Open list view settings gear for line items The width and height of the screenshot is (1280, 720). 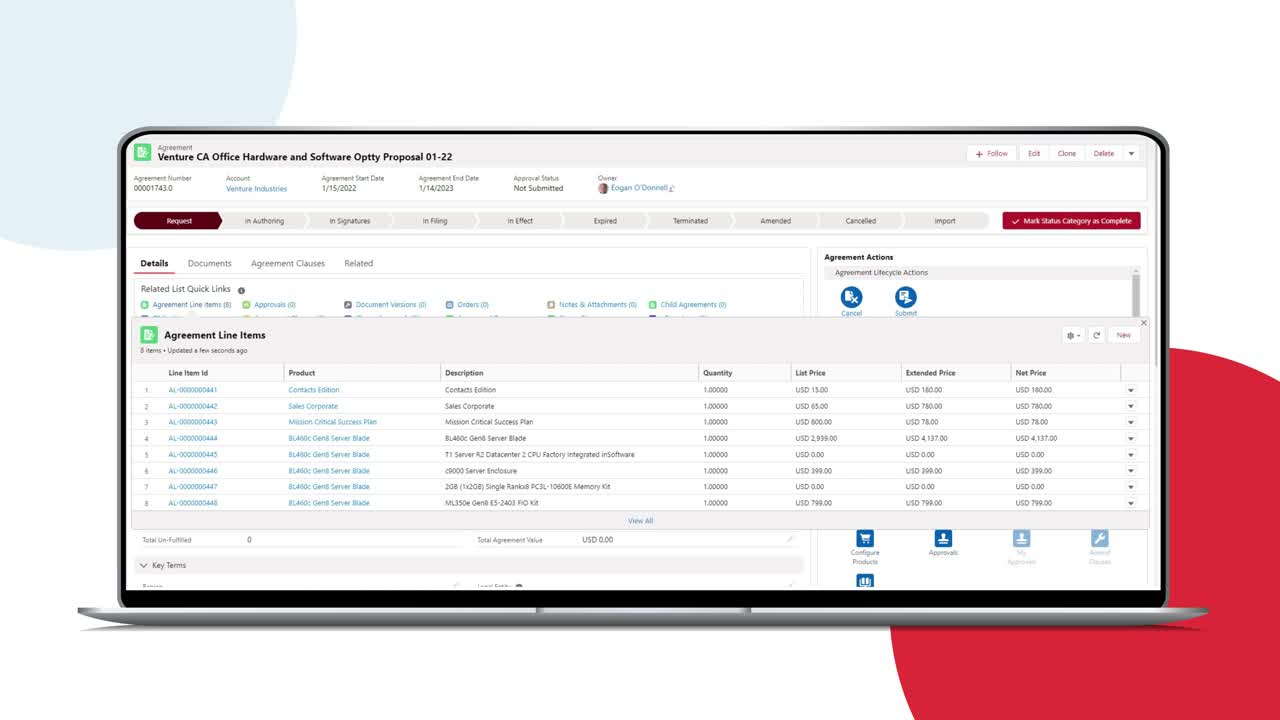point(1069,335)
